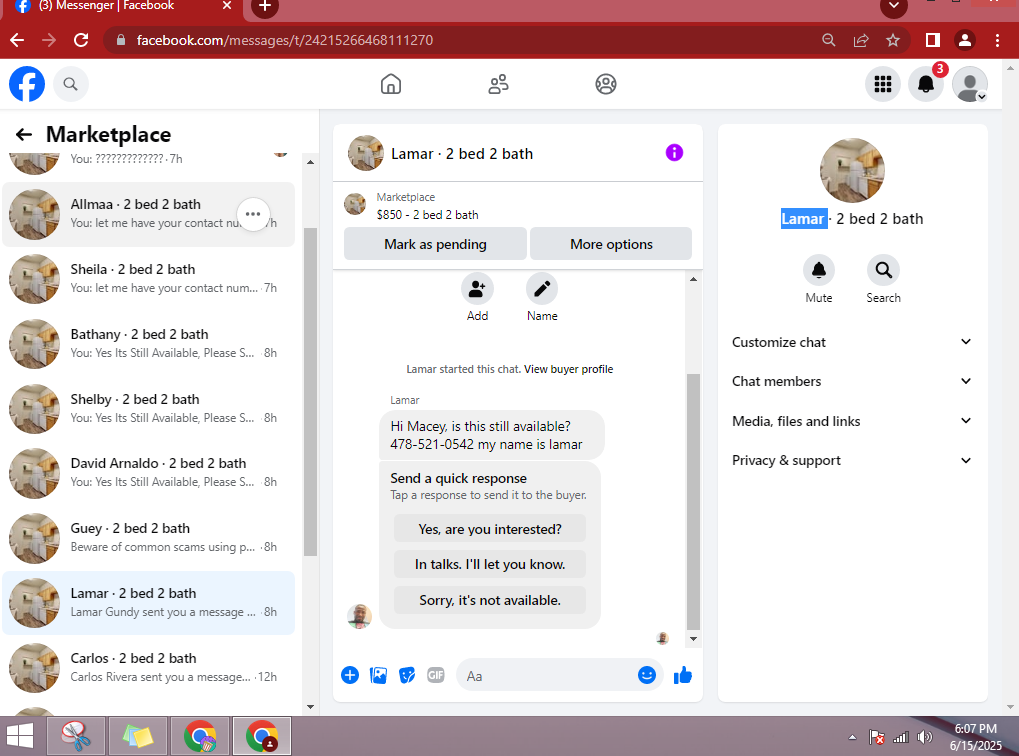Open the Sticky Notes taskbar icon
The height and width of the screenshot is (756, 1019).
pos(138,736)
